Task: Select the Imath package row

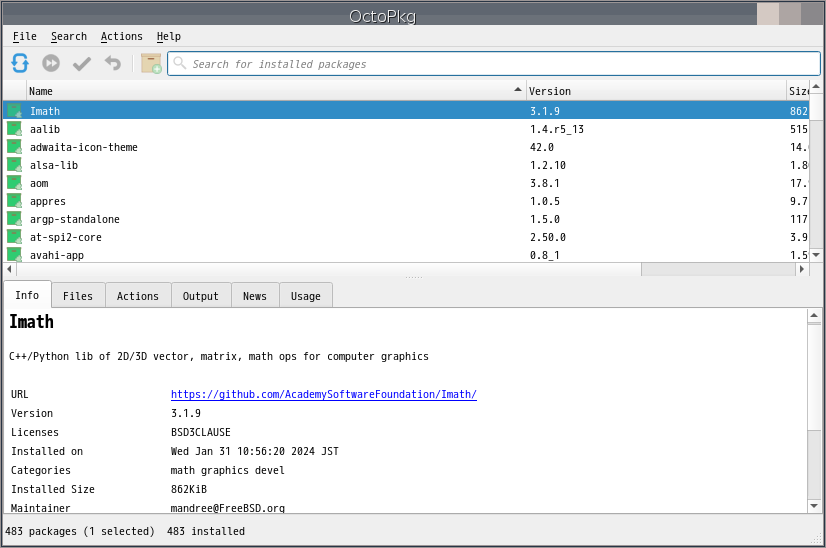Action: click(x=406, y=111)
